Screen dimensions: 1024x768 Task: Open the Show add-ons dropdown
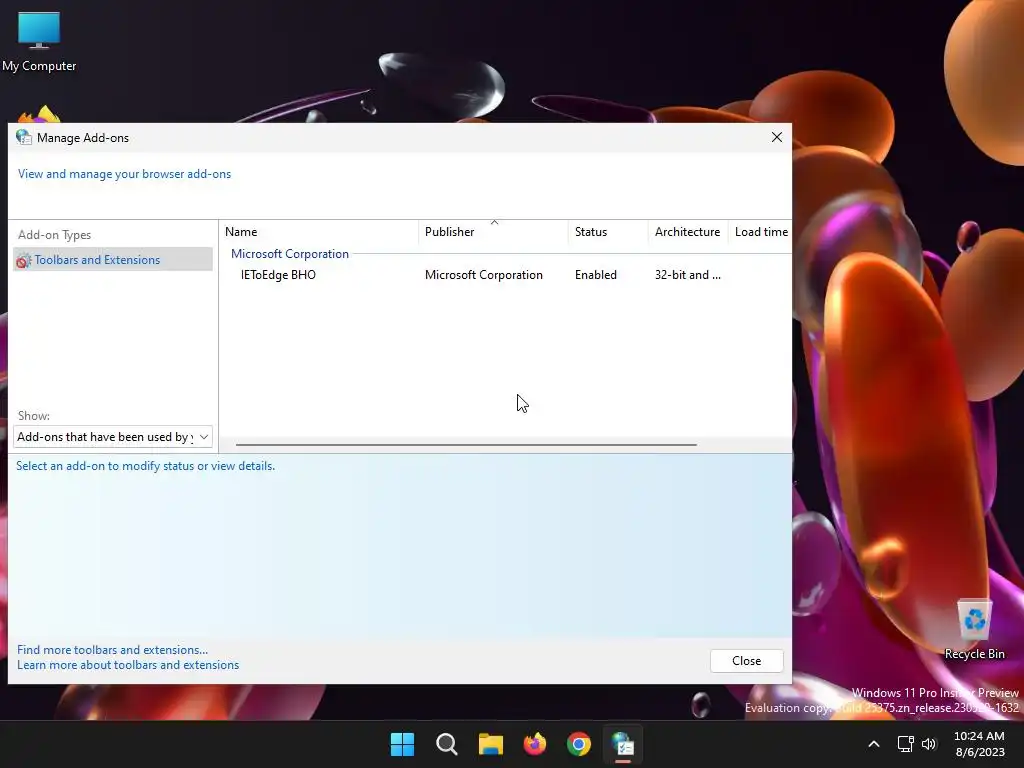tap(113, 436)
